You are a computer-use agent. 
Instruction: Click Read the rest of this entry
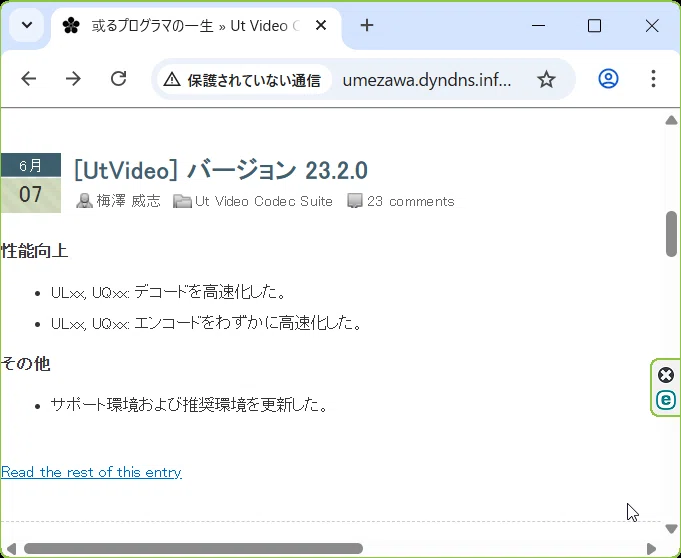91,472
